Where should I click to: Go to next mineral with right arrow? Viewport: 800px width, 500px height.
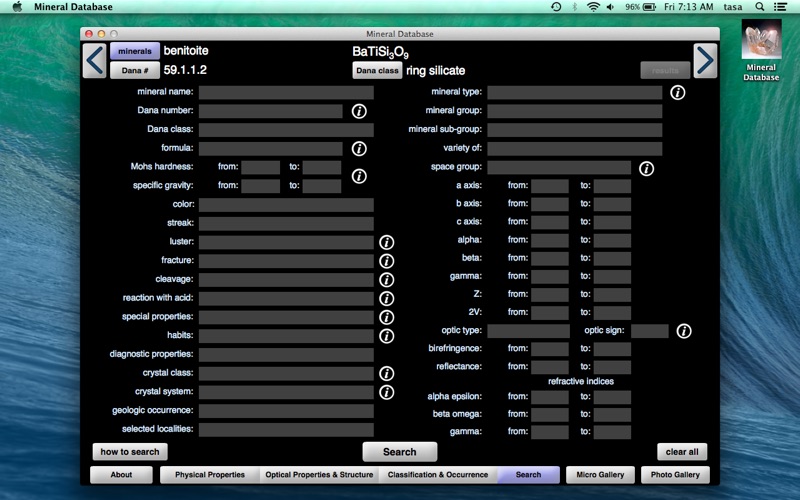(705, 61)
